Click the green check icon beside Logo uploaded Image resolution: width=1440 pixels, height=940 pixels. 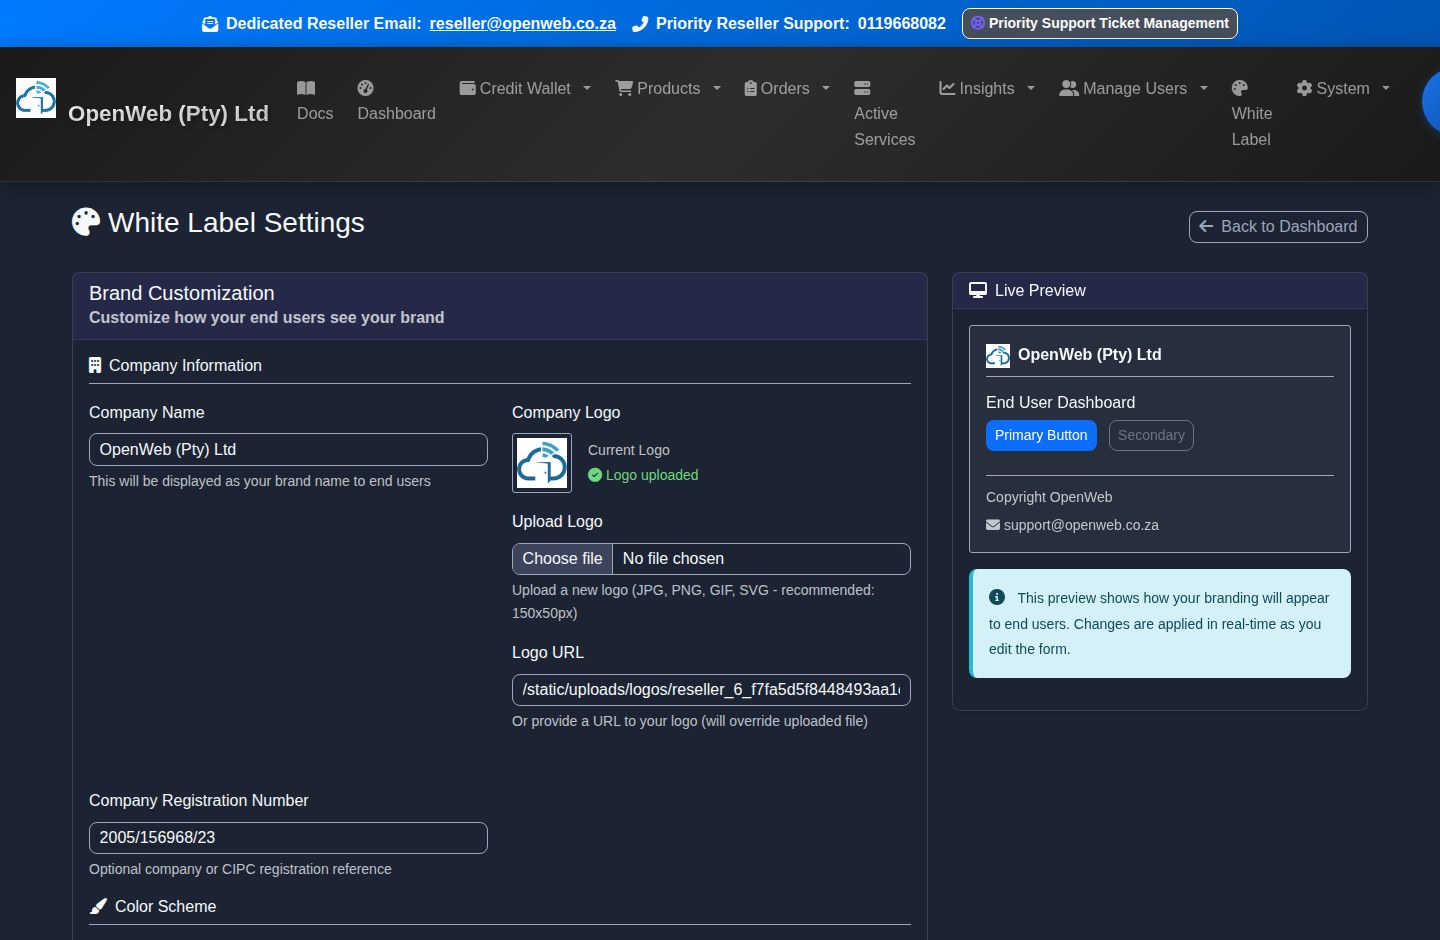click(x=595, y=475)
